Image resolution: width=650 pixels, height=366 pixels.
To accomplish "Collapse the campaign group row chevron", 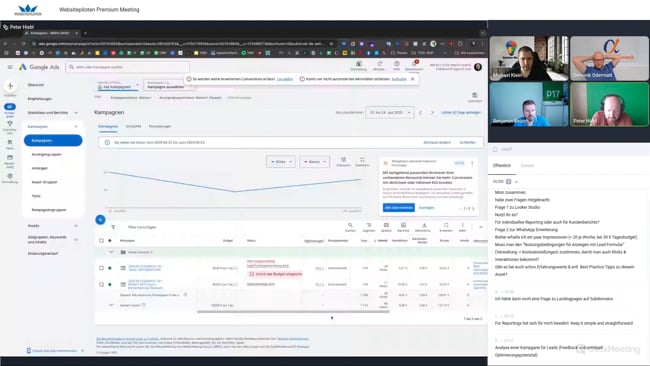I will (x=111, y=252).
